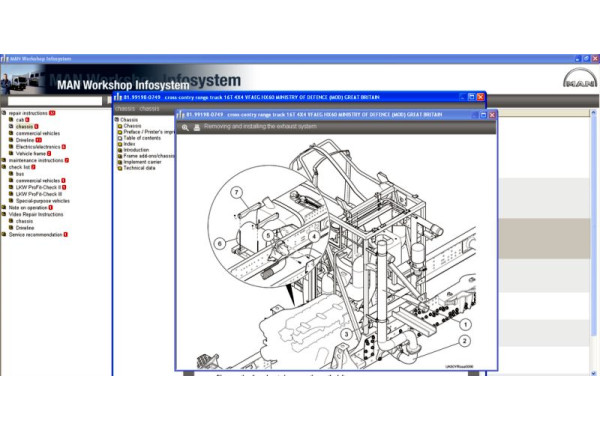Click the search field above the left tree
The height and width of the screenshot is (430, 600).
tap(52, 101)
